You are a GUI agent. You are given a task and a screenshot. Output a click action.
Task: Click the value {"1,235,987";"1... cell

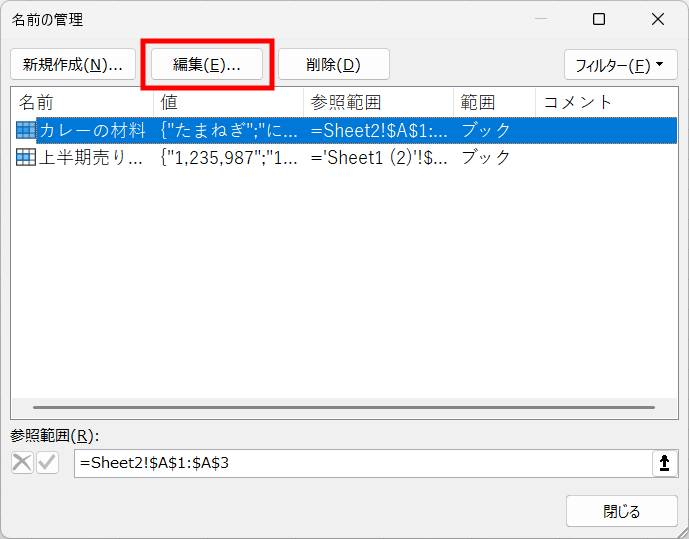tap(228, 157)
